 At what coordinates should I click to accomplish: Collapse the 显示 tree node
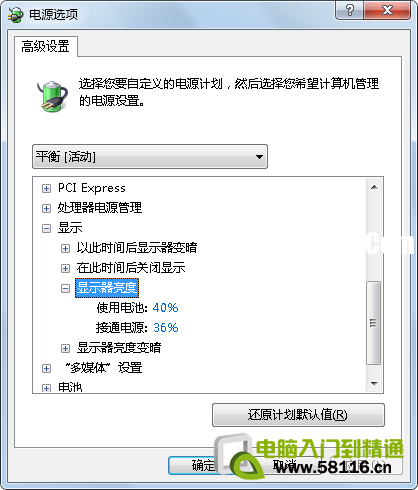point(46,228)
